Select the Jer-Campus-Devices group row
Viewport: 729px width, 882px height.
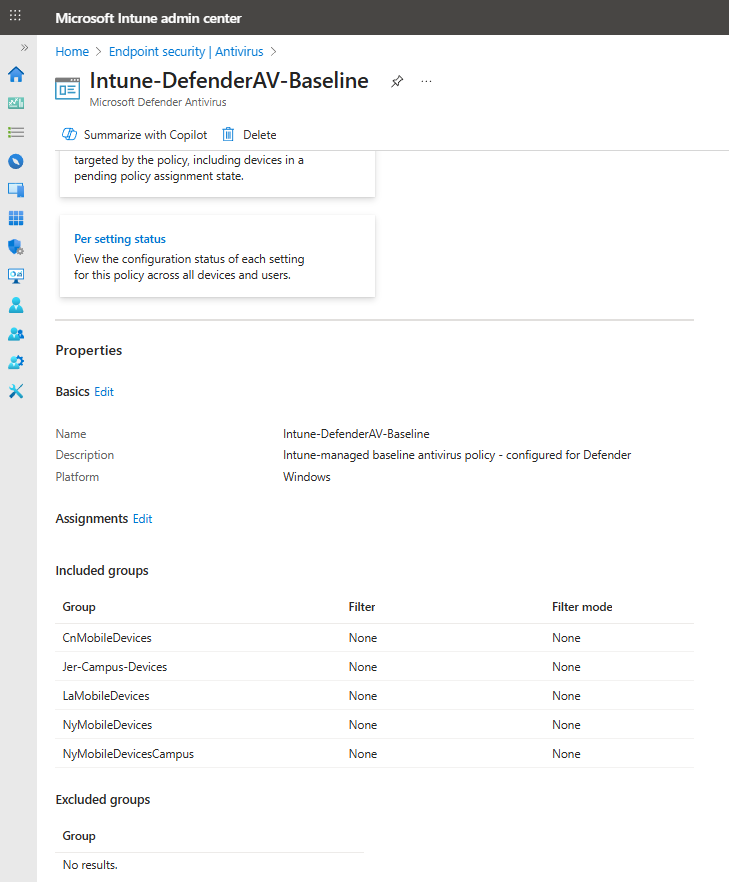pyautogui.click(x=375, y=667)
